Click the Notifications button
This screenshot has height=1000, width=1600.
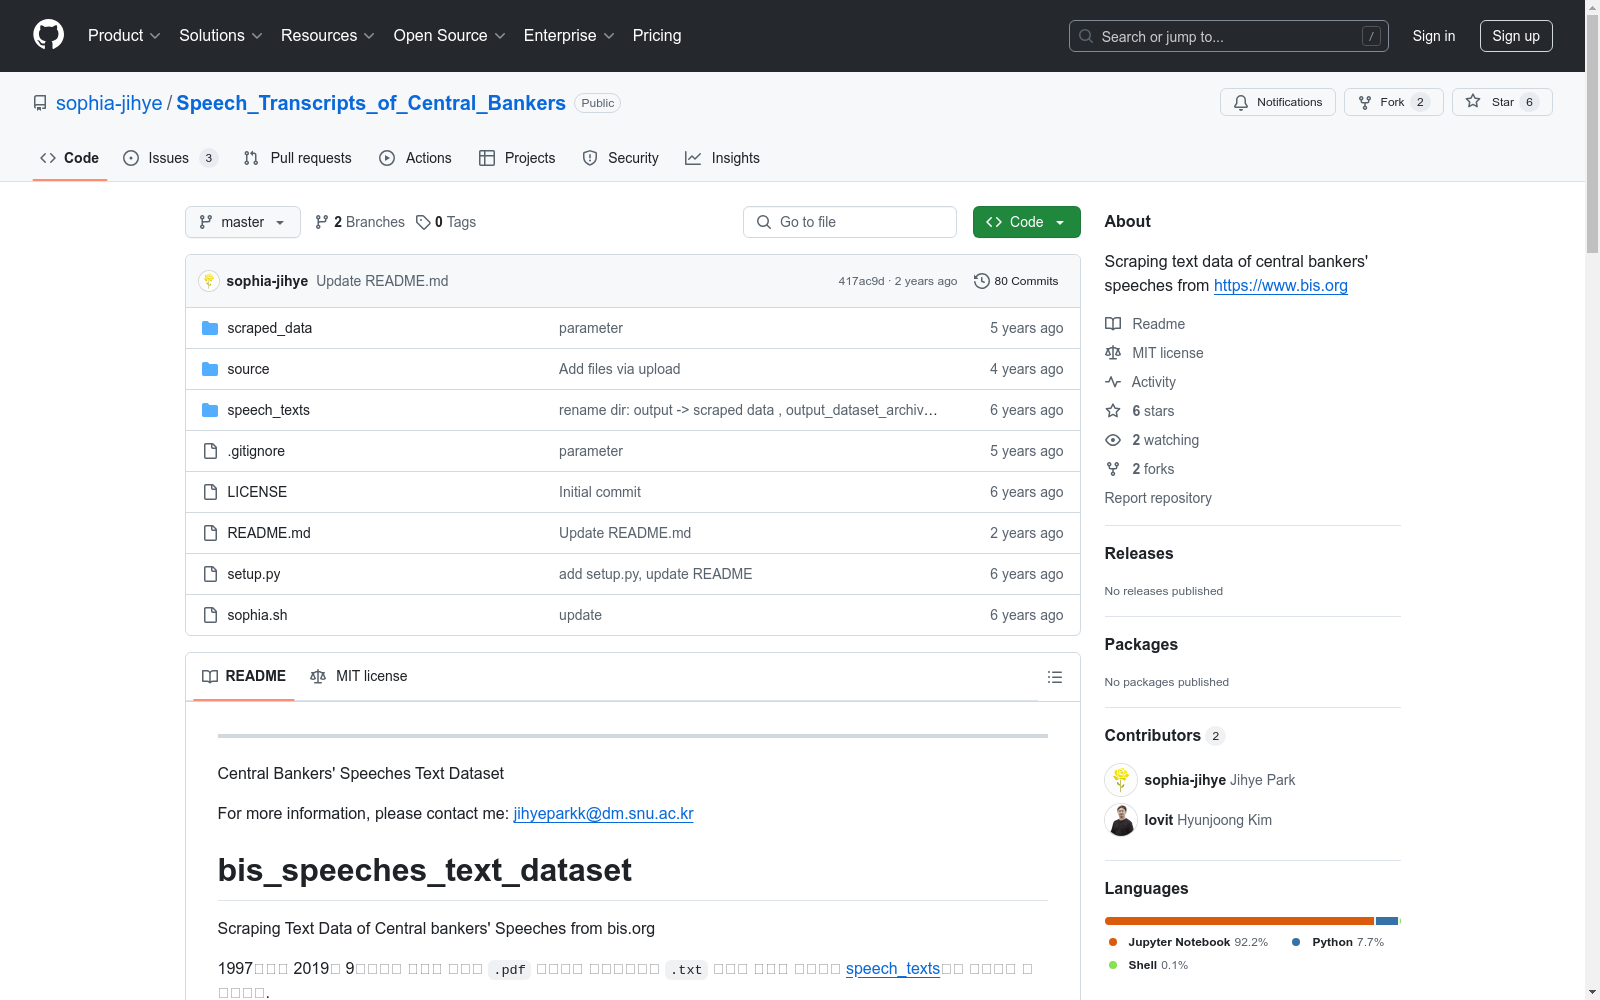click(x=1278, y=102)
